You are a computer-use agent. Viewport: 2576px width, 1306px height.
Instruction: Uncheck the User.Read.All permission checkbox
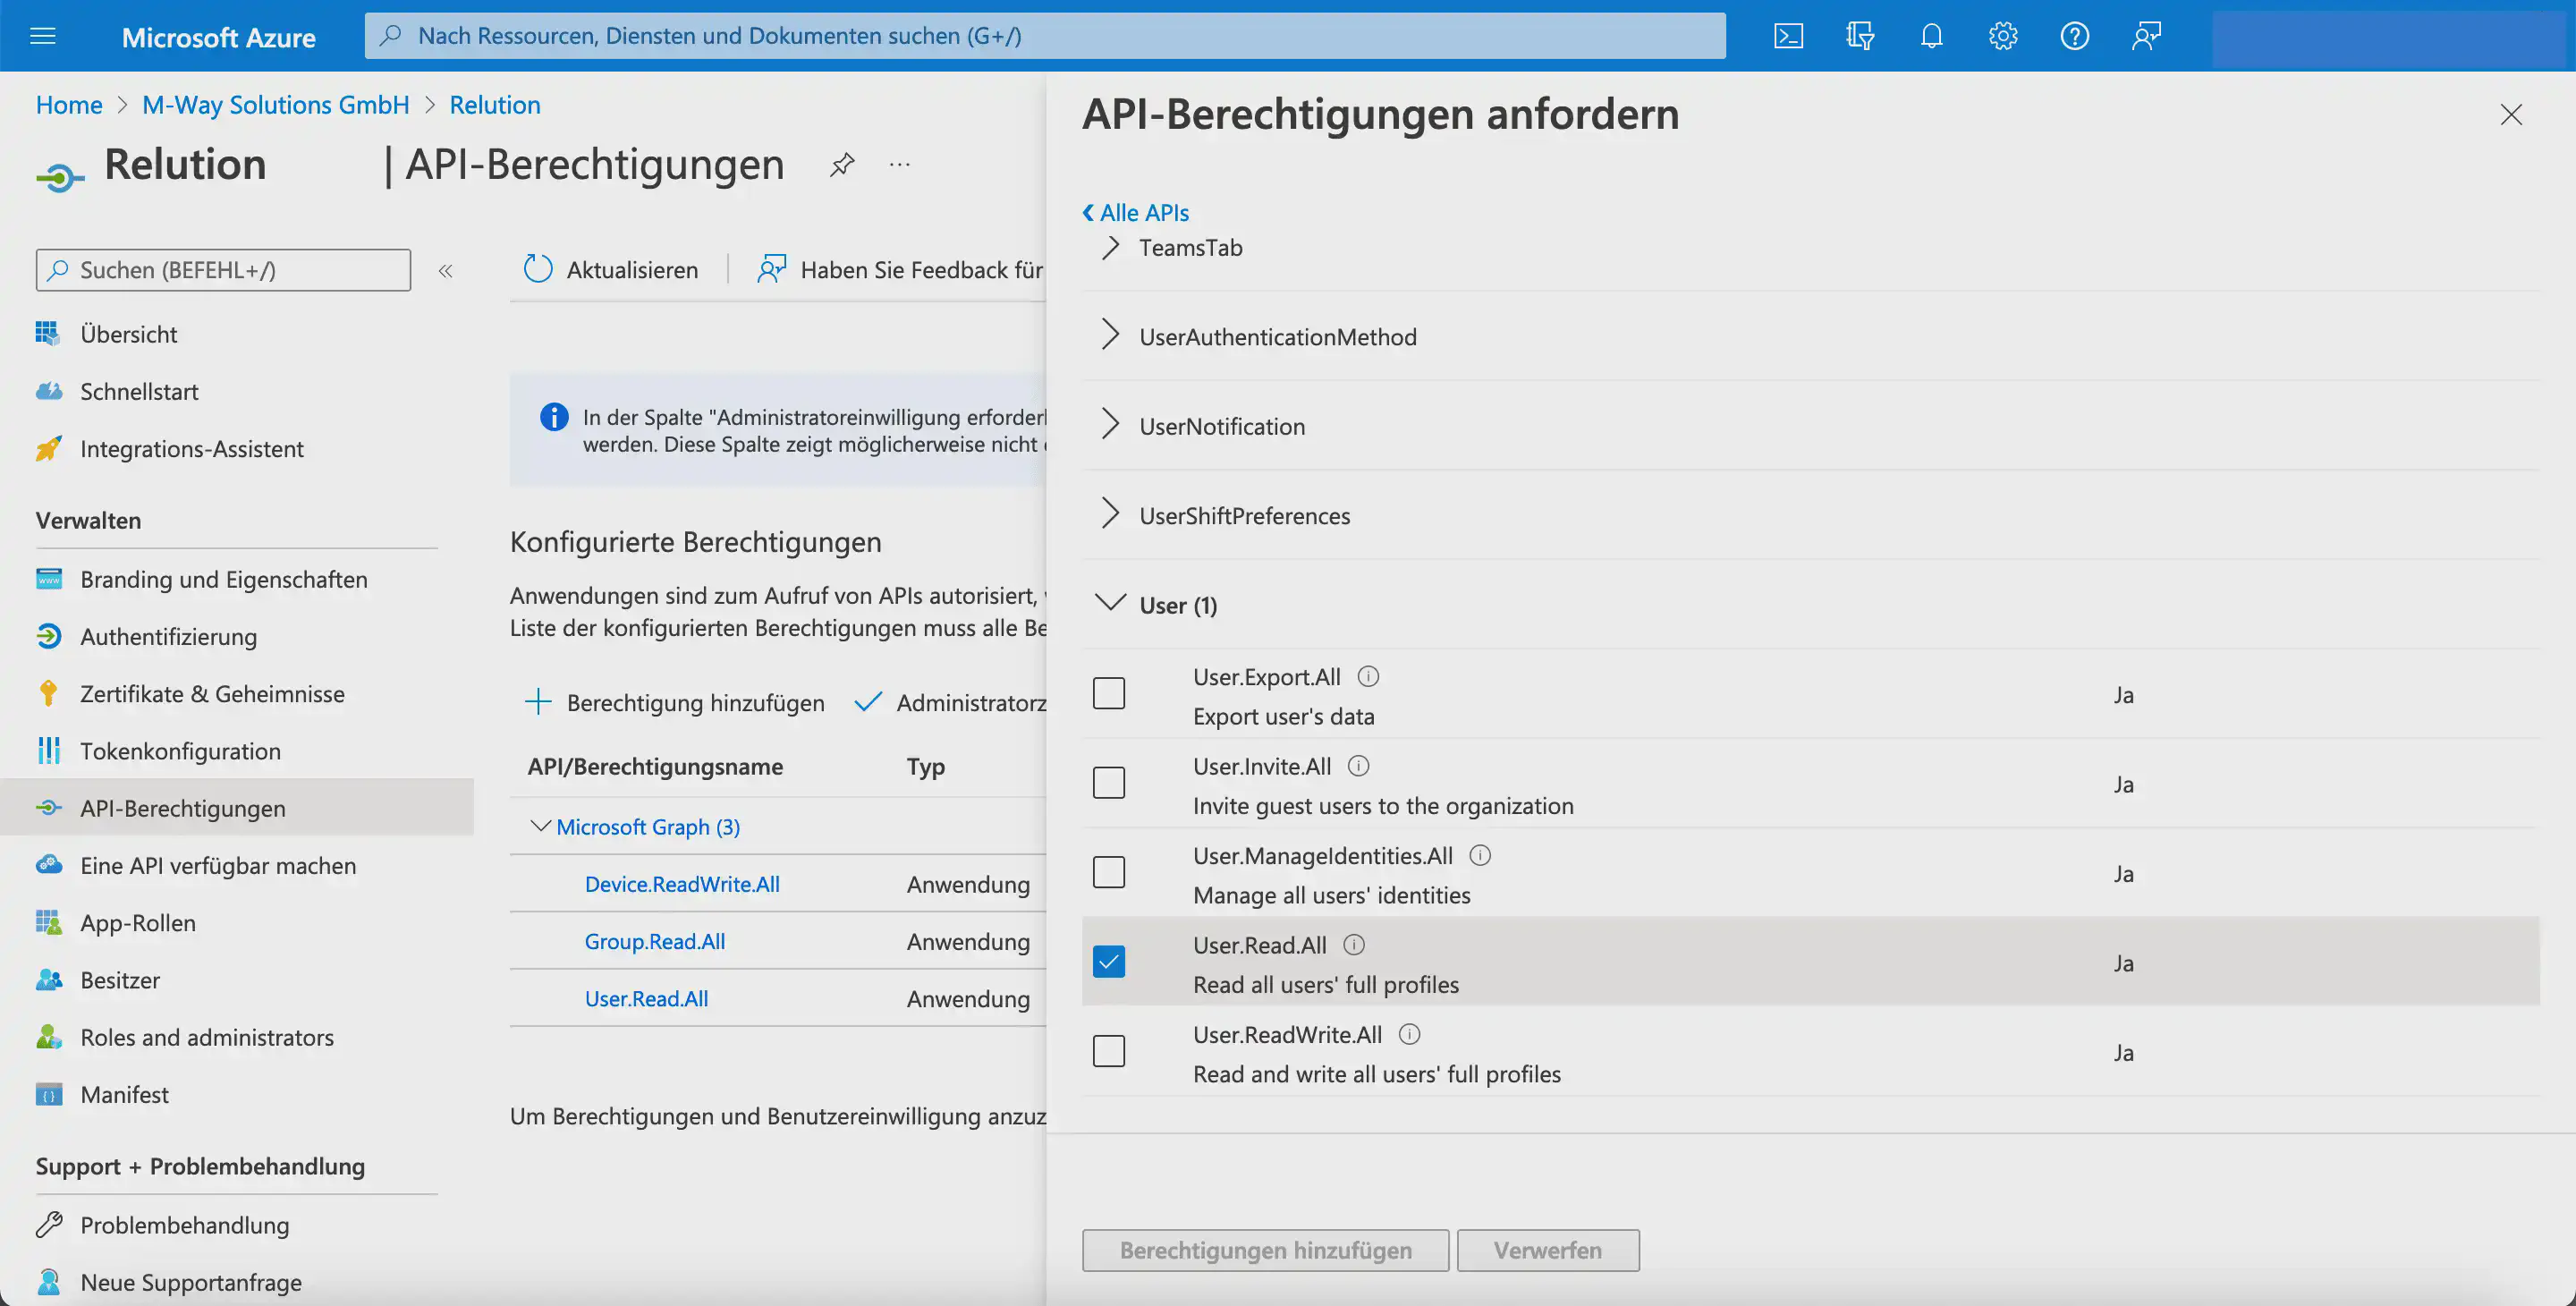tap(1108, 962)
